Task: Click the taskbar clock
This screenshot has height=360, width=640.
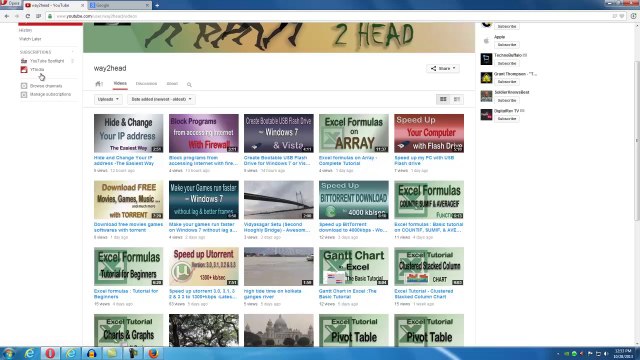Action: point(623,353)
